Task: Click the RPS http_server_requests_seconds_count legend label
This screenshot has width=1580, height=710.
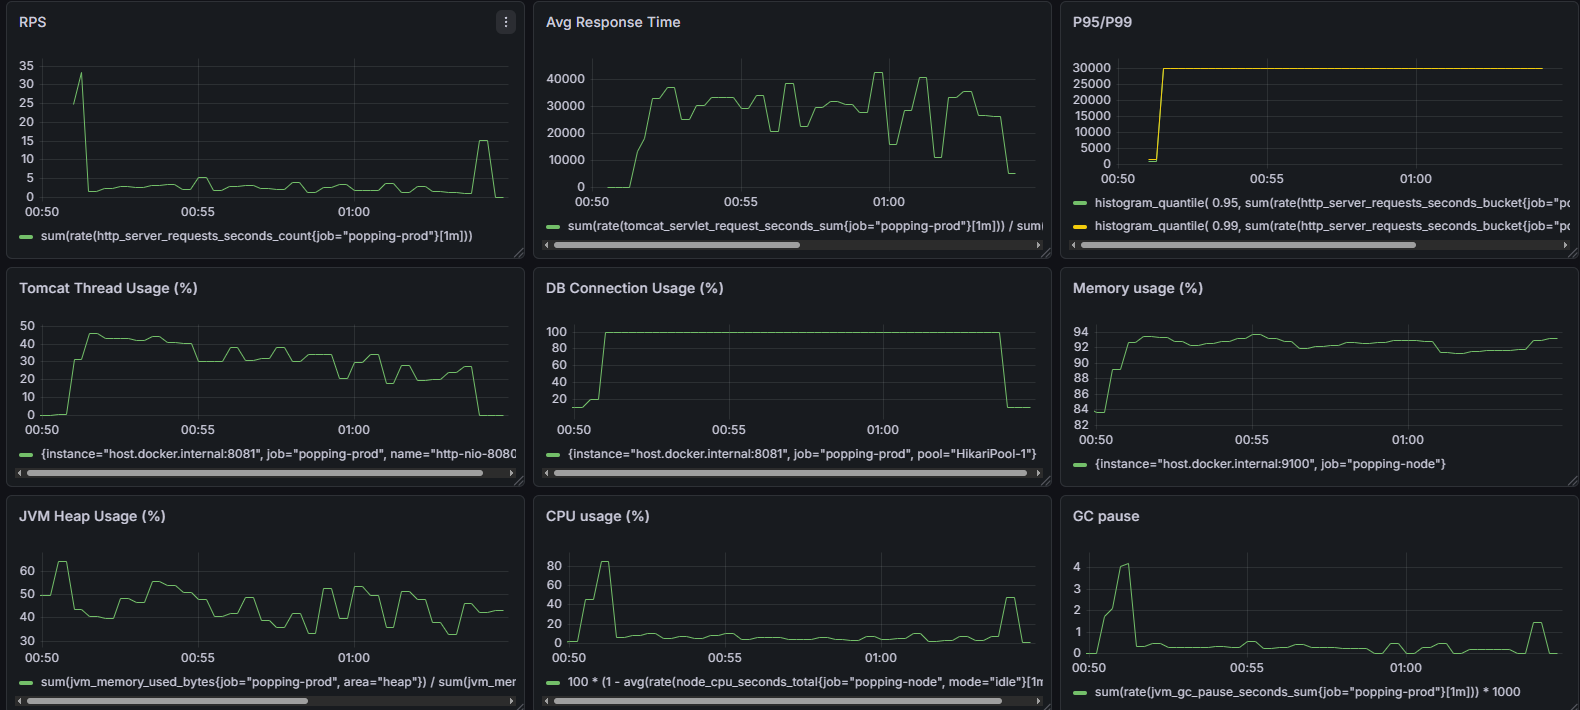Action: (257, 236)
